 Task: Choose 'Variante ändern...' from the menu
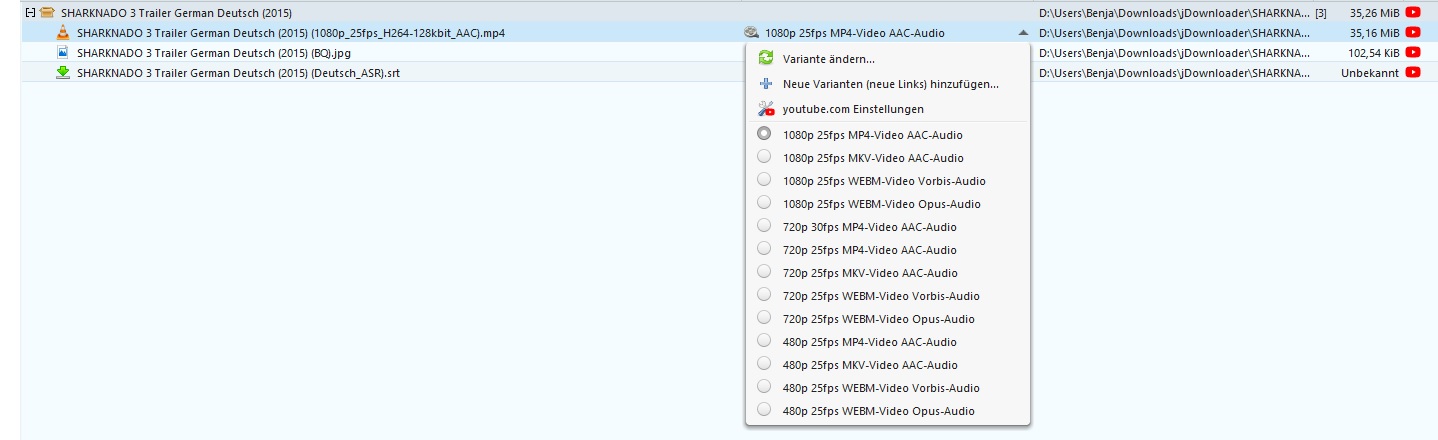[x=829, y=60]
